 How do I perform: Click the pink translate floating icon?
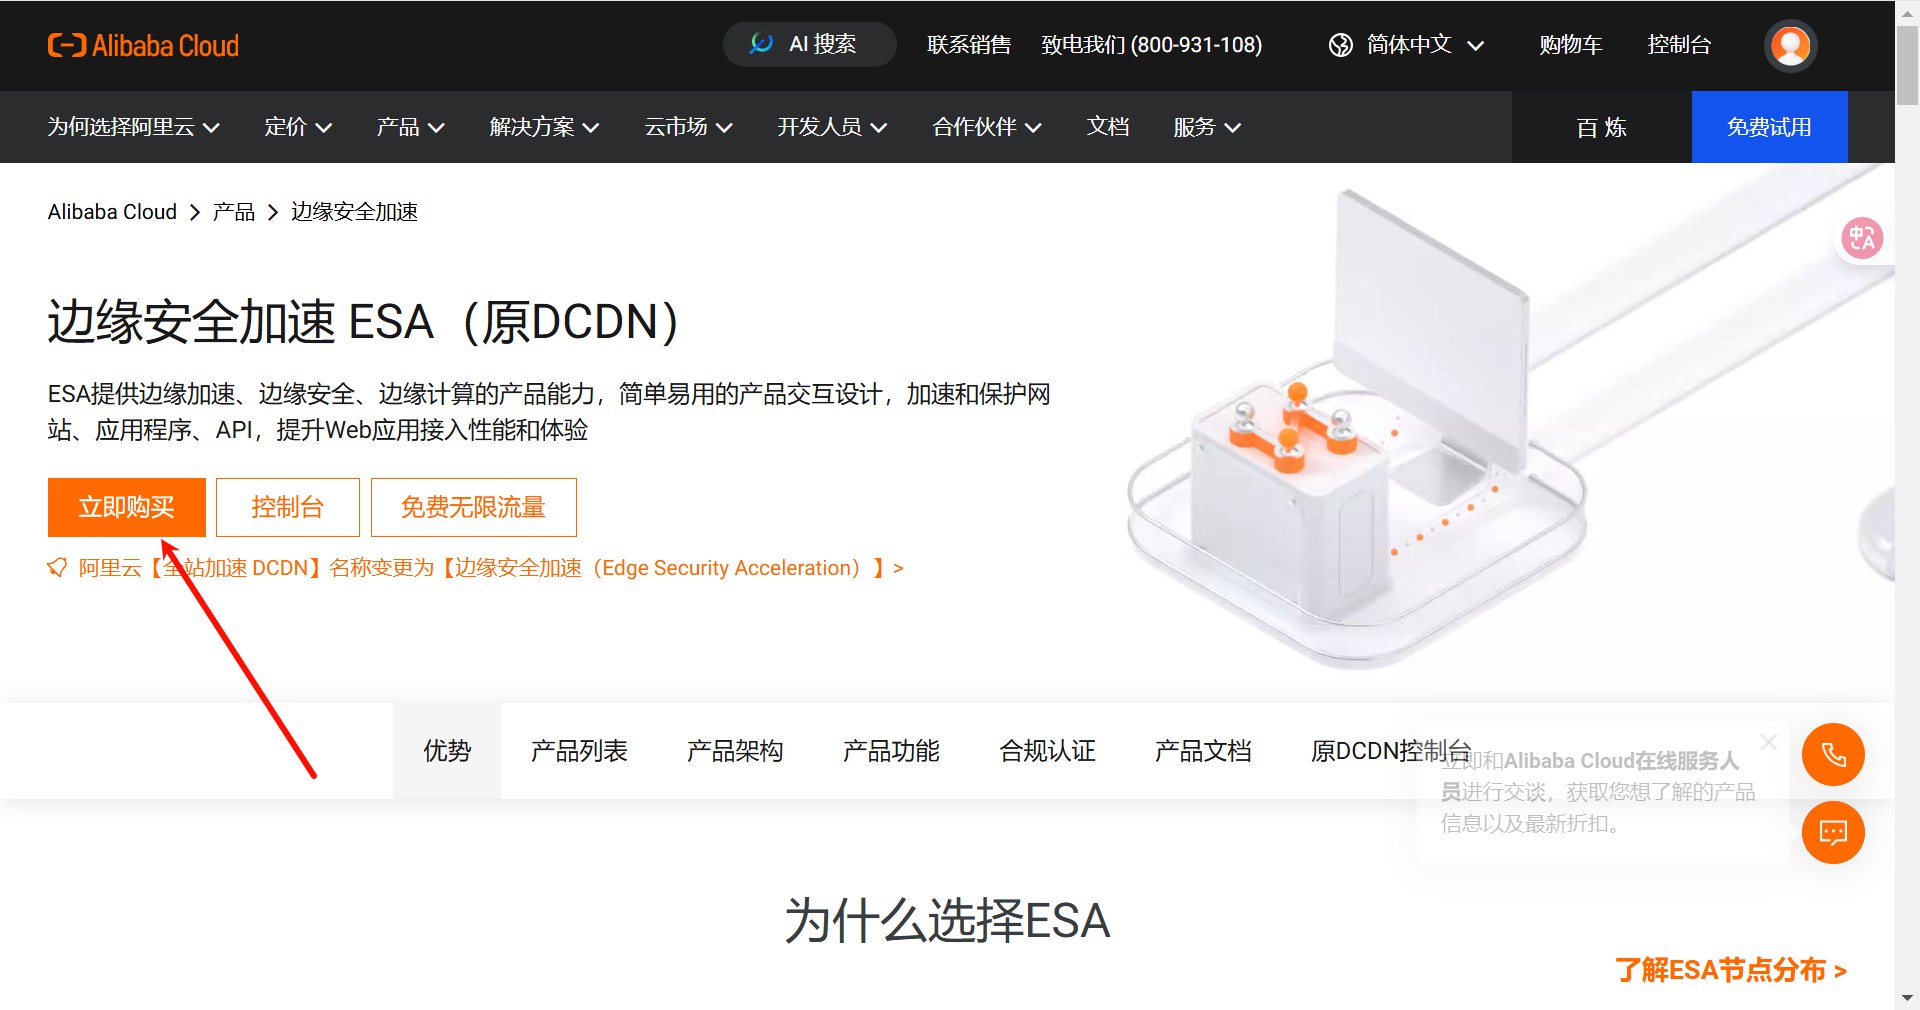[1862, 238]
